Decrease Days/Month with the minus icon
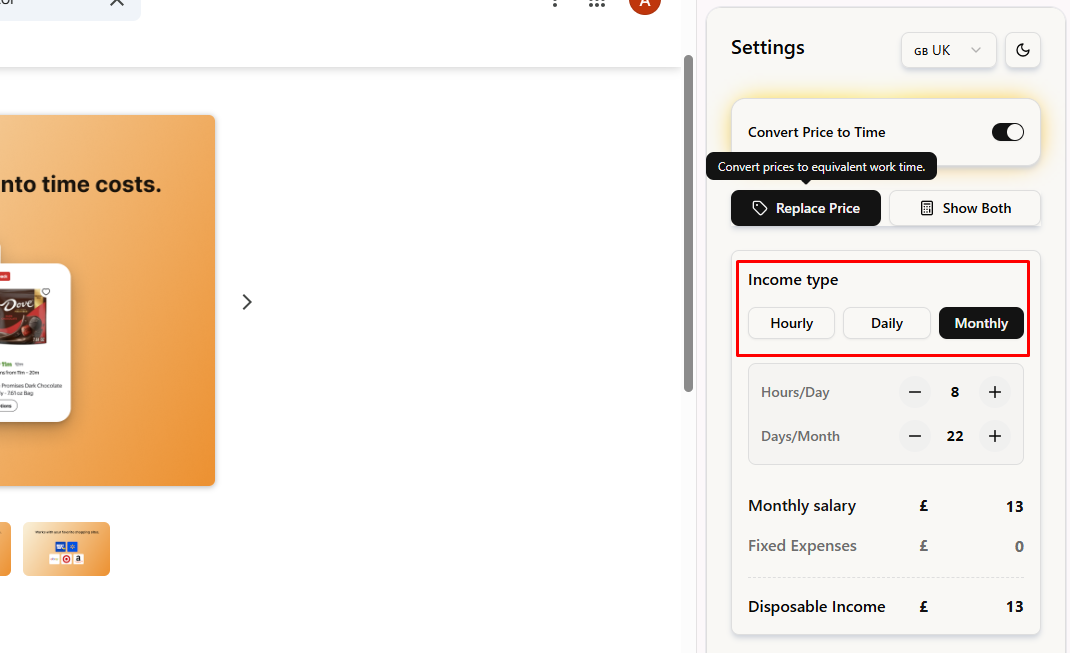Image resolution: width=1070 pixels, height=653 pixels. tap(914, 436)
